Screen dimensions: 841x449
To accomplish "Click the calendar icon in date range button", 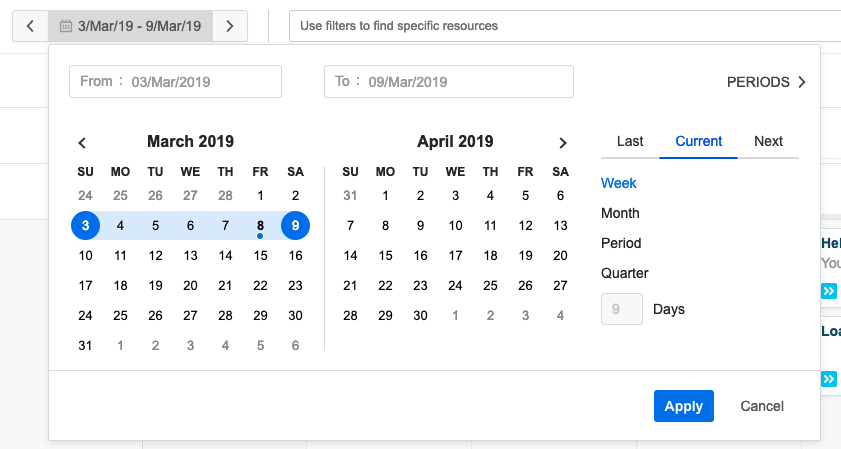I will click(x=66, y=26).
